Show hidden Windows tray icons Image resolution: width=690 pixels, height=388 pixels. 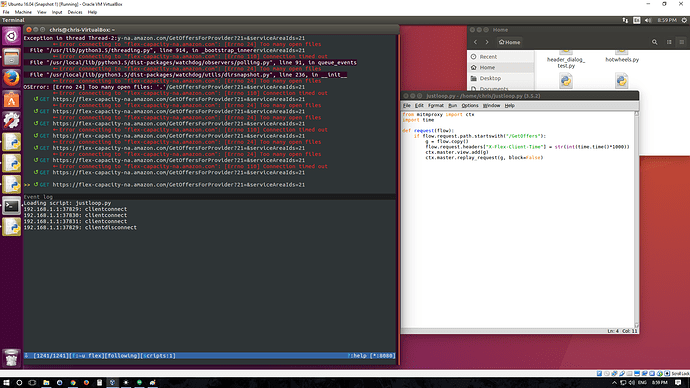click(614, 383)
